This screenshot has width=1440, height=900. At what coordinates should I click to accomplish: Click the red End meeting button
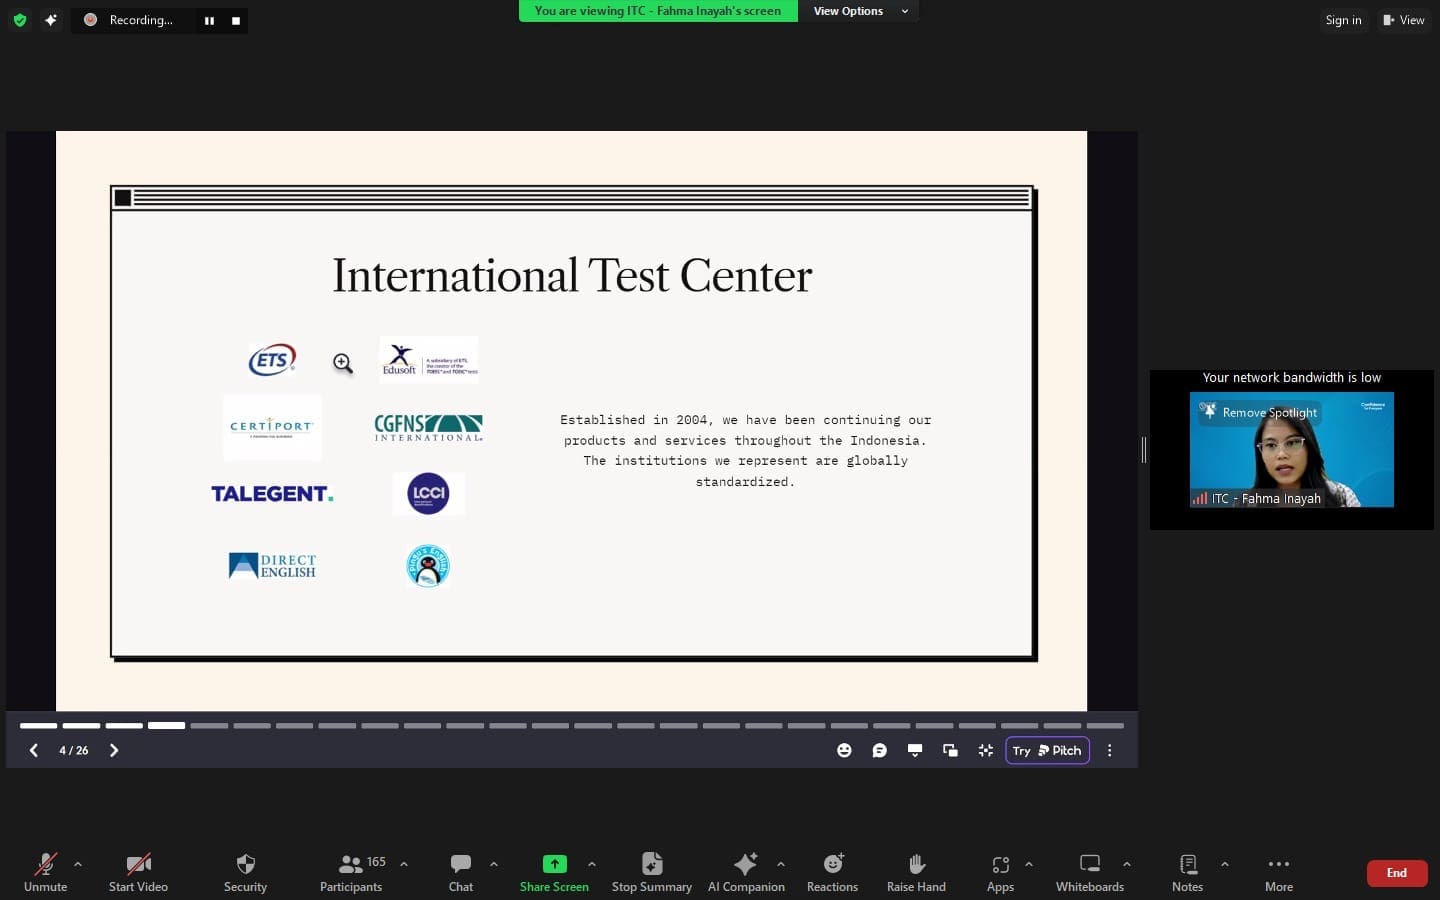click(x=1397, y=873)
